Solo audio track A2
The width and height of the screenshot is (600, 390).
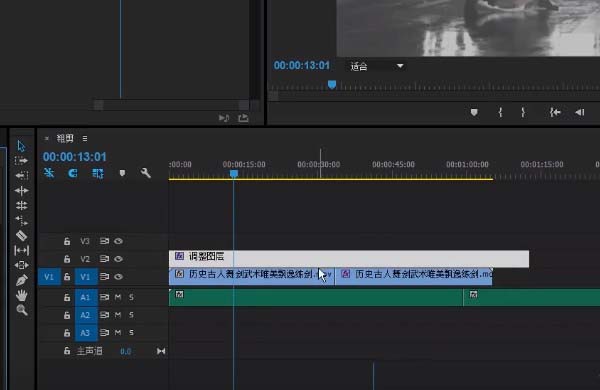131,315
